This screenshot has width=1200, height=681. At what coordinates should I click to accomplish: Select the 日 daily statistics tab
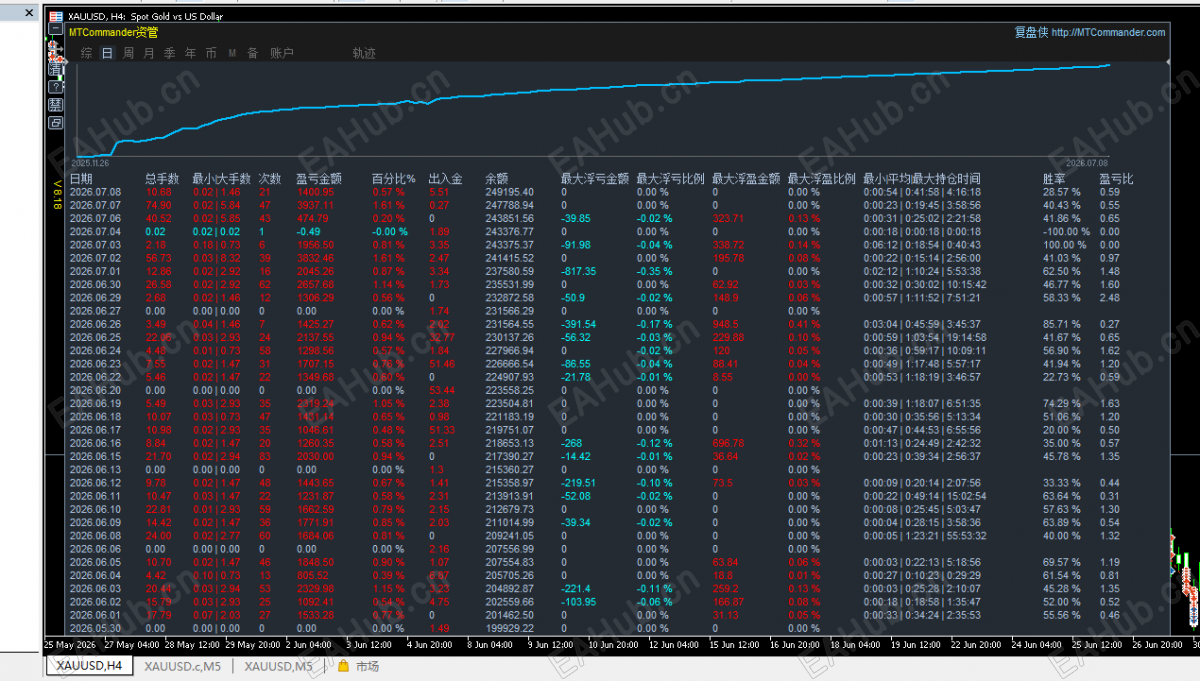pyautogui.click(x=107, y=53)
